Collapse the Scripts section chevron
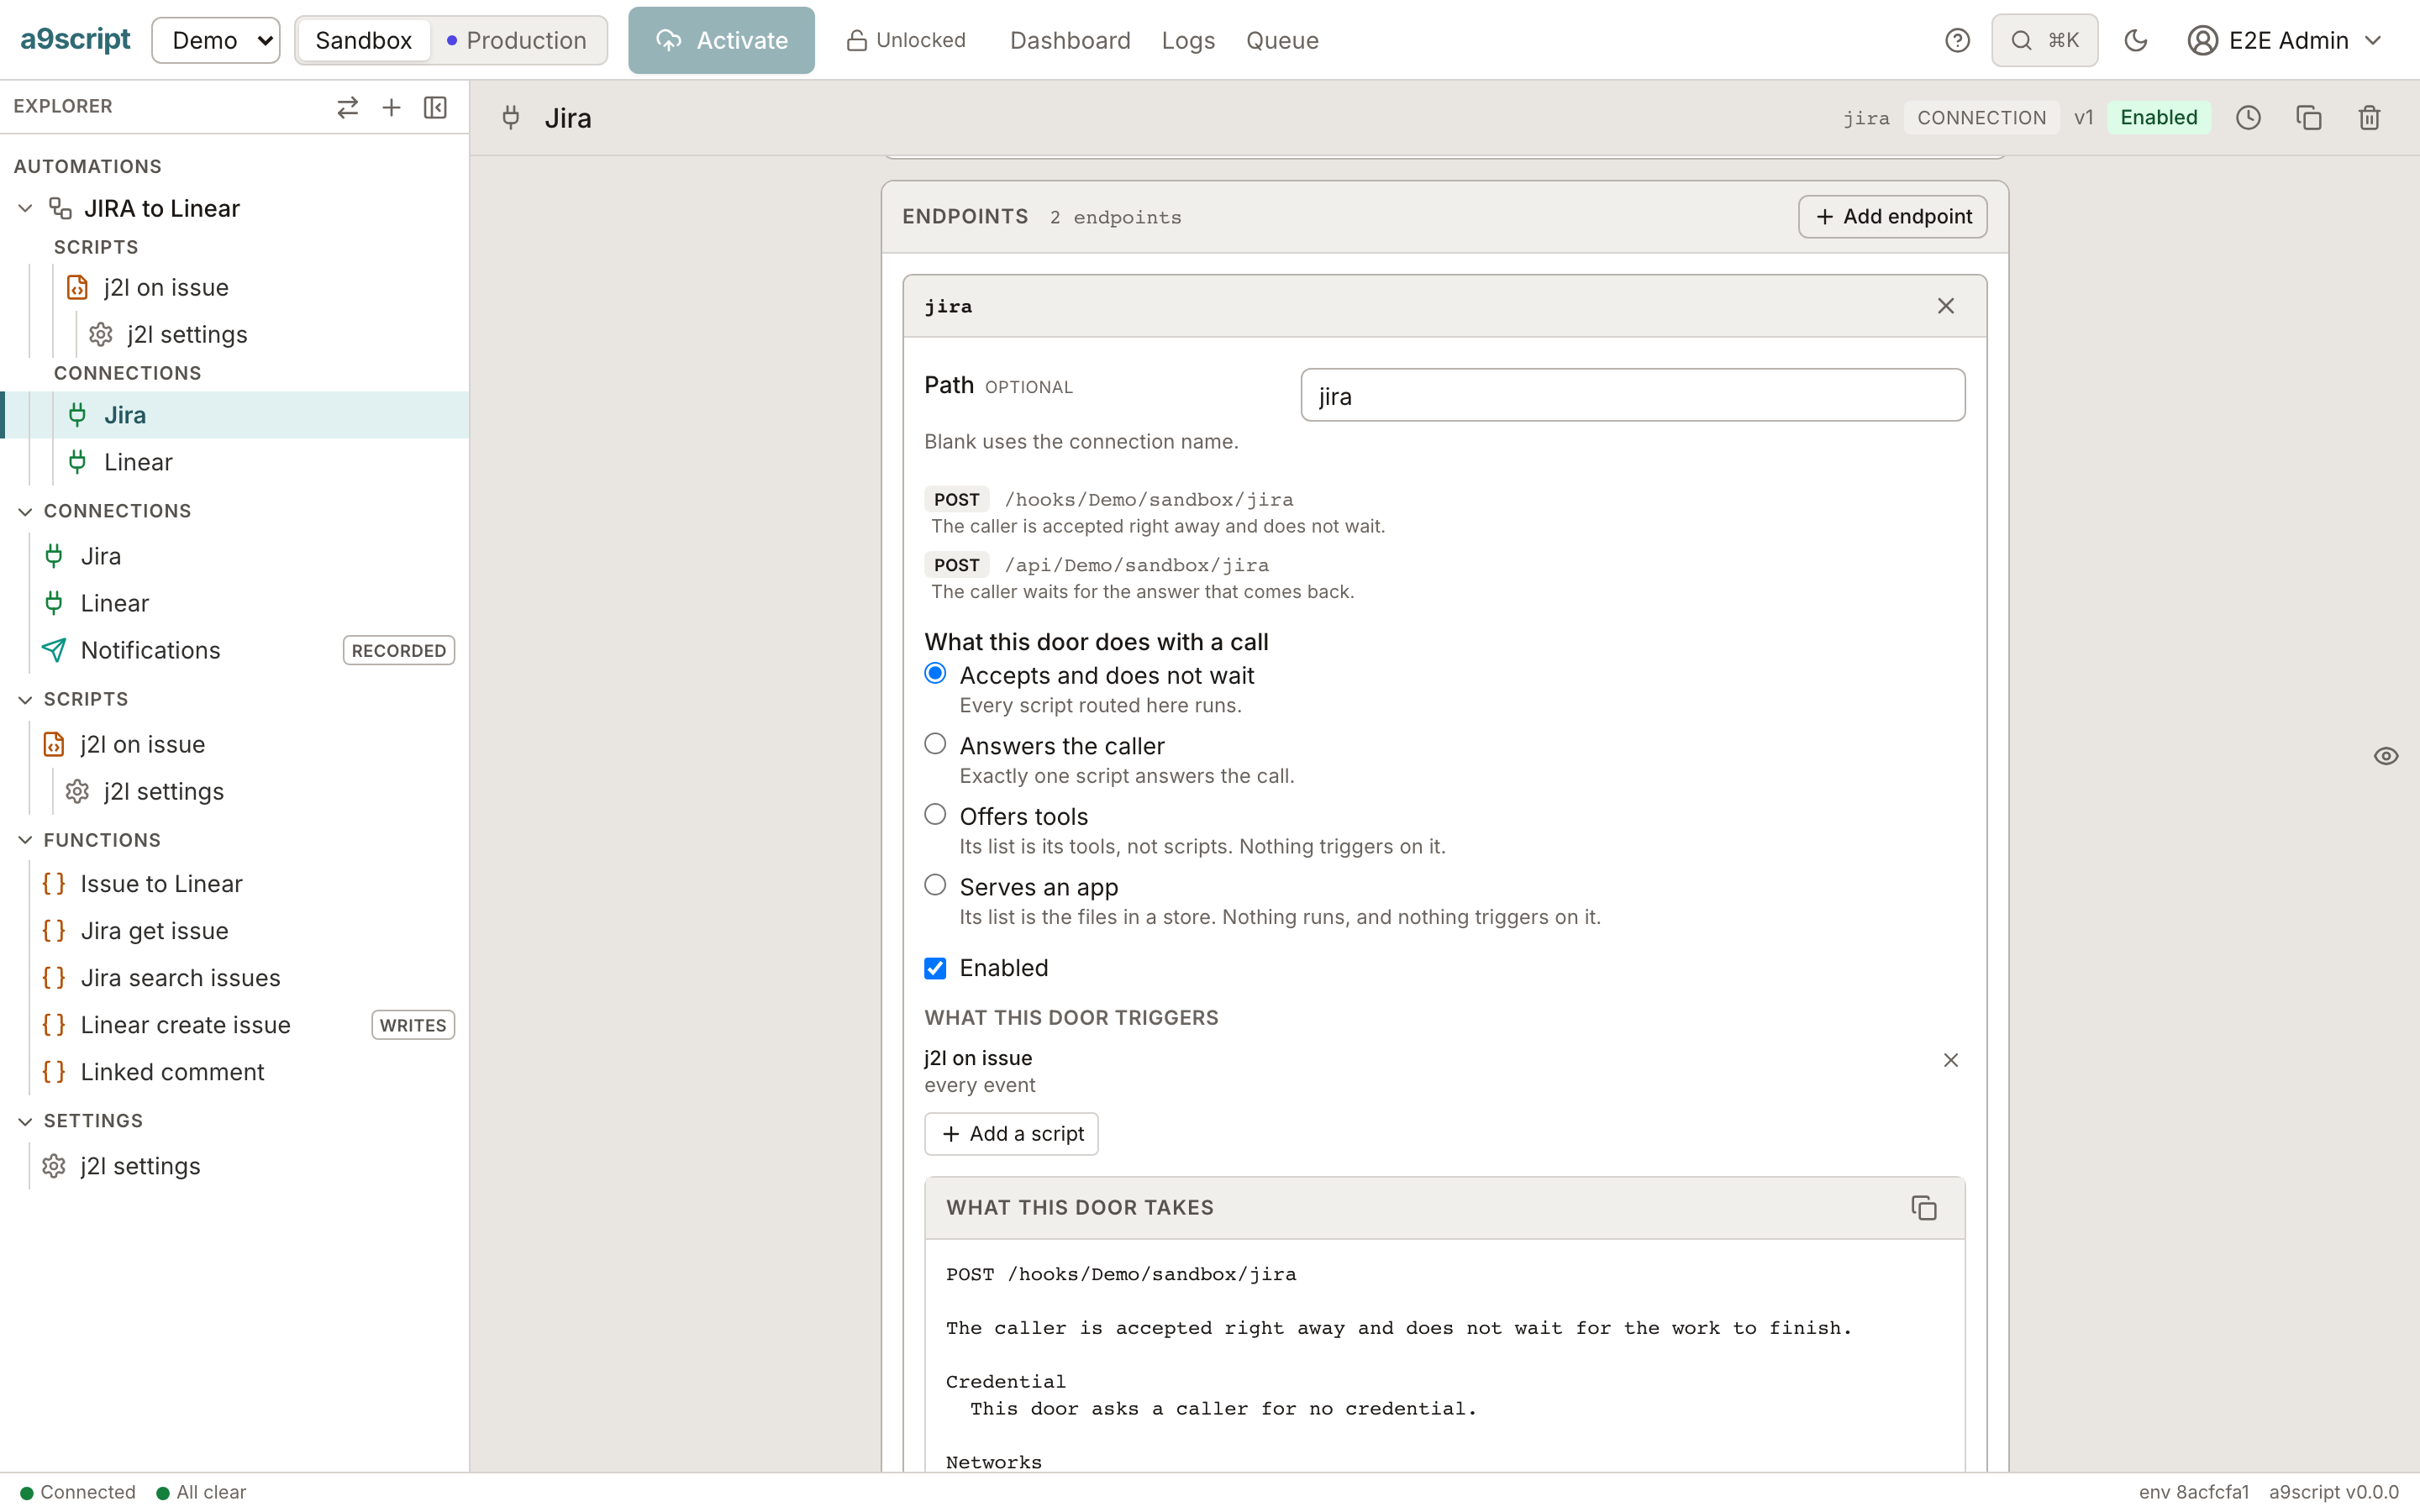 pos(26,699)
